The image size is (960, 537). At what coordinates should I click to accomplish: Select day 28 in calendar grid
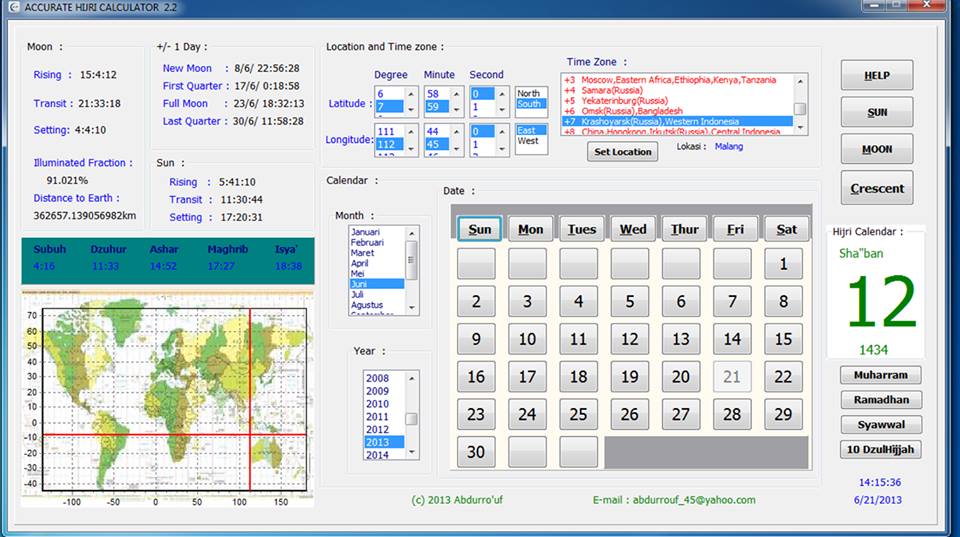[732, 414]
